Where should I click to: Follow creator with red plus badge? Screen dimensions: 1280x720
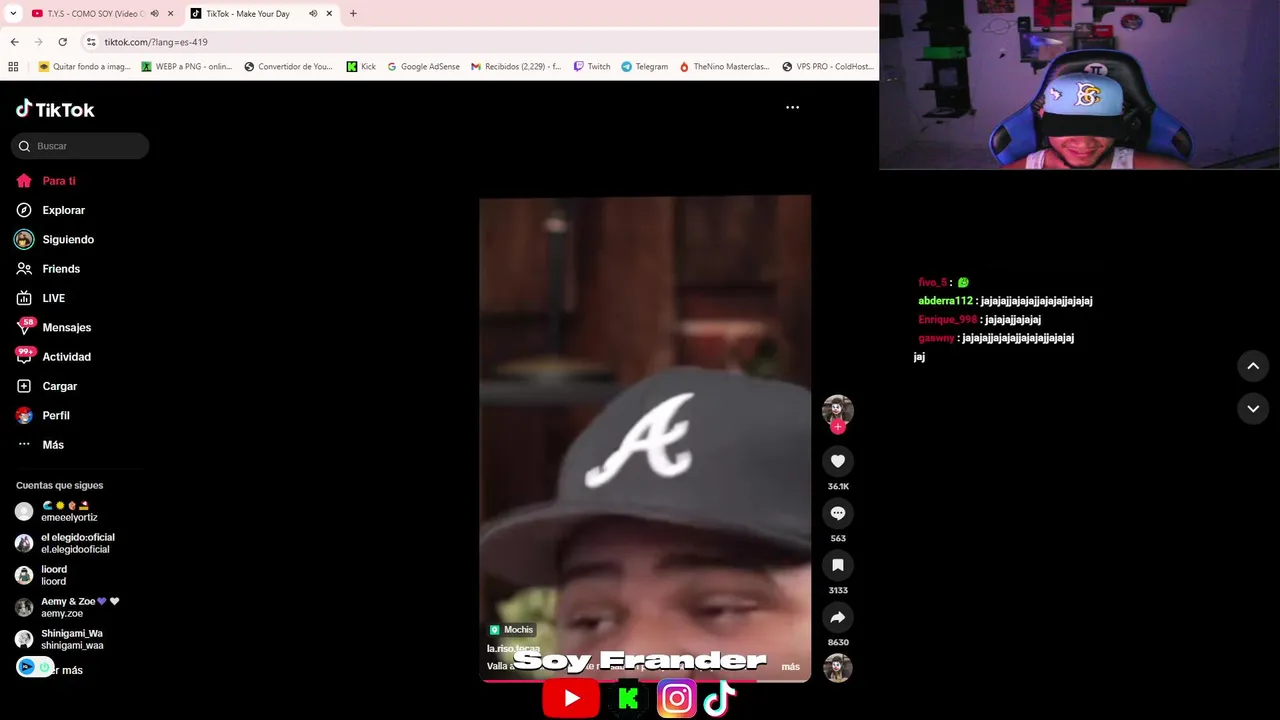click(838, 427)
